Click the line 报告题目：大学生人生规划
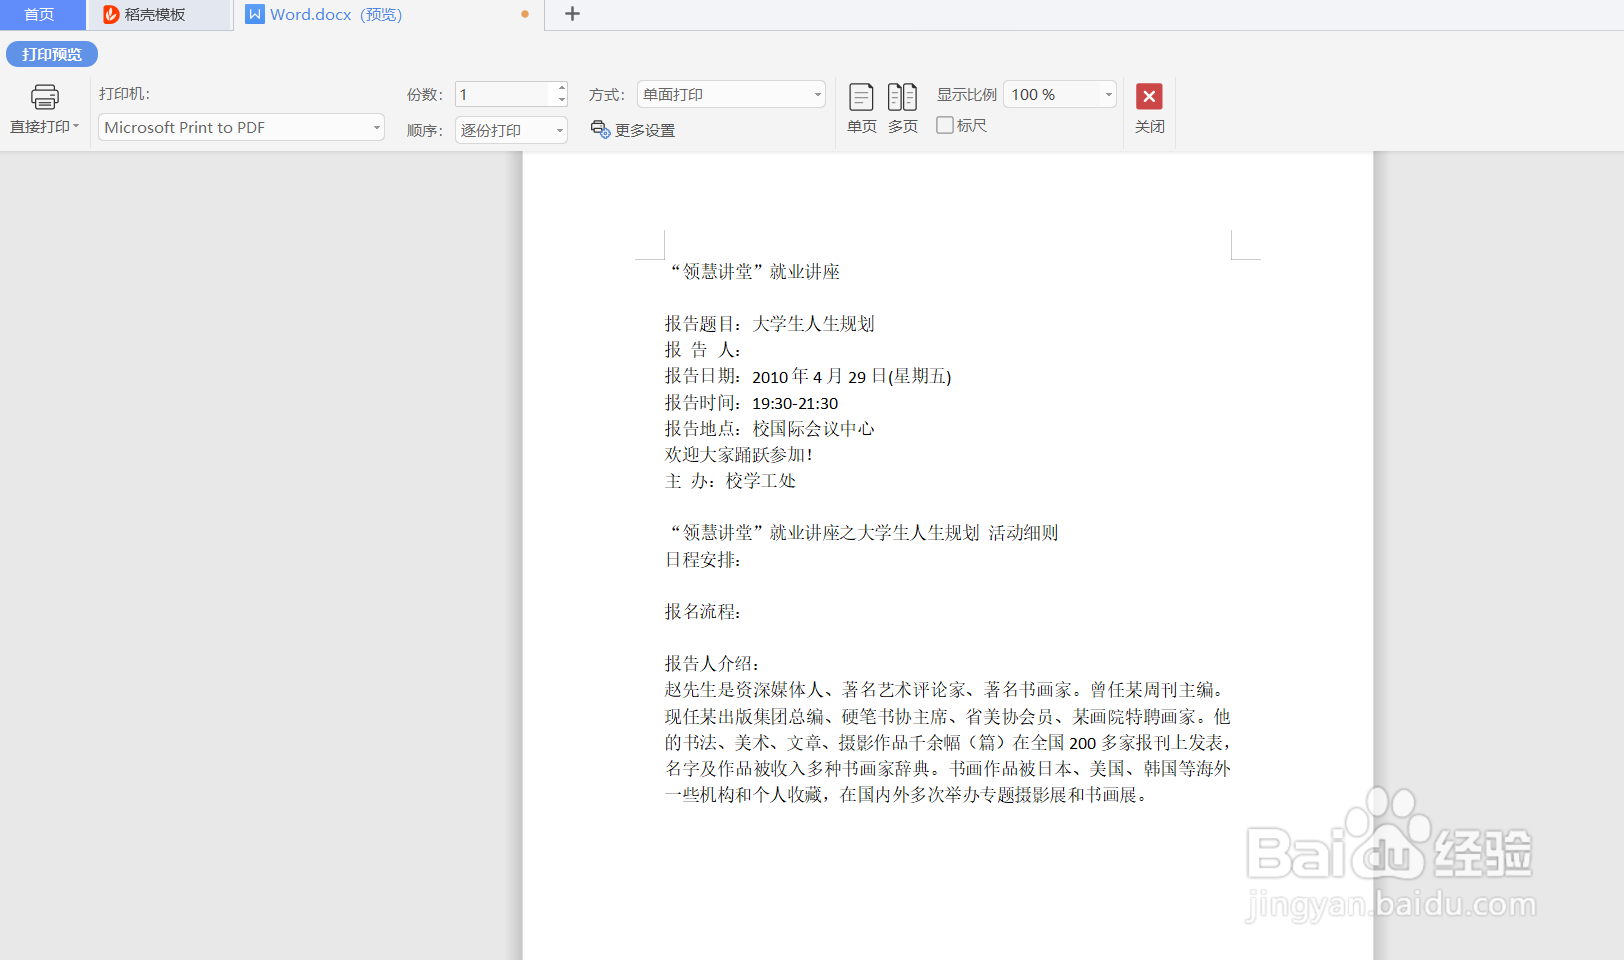This screenshot has width=1624, height=960. (x=769, y=323)
